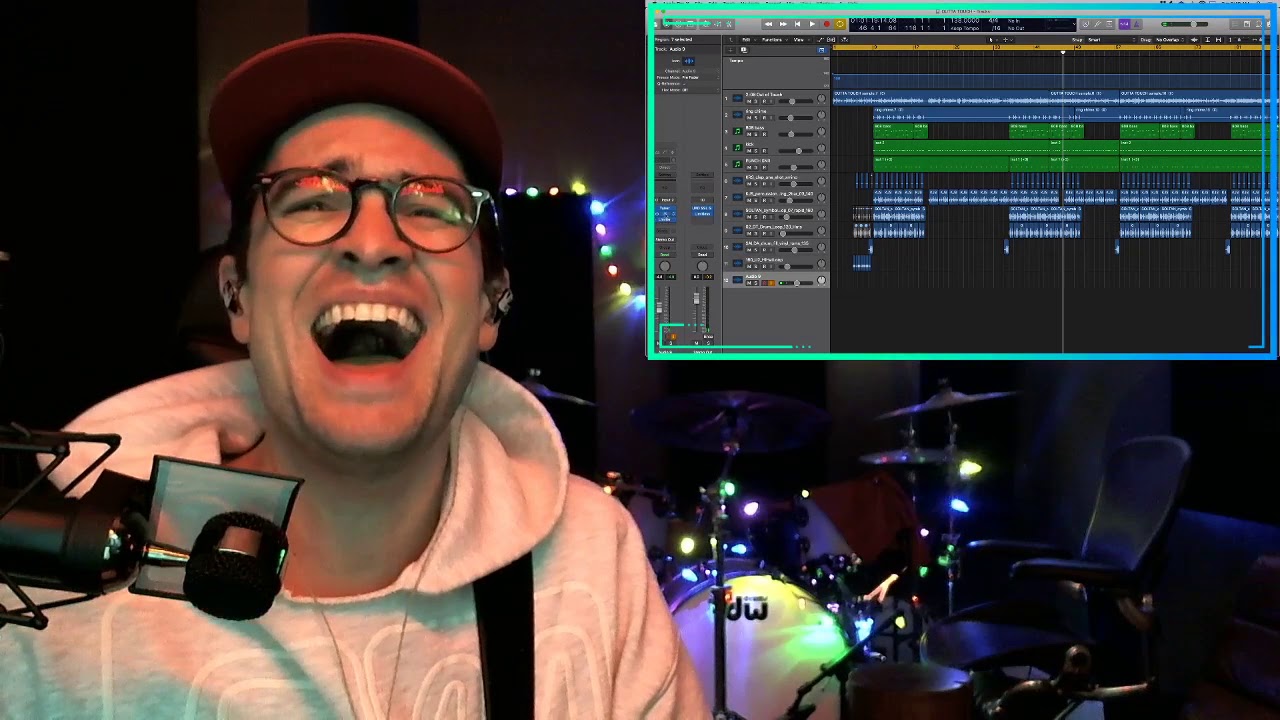Toggle orange input monitoring on Audio 9 track
The image size is (1280, 720).
[771, 283]
